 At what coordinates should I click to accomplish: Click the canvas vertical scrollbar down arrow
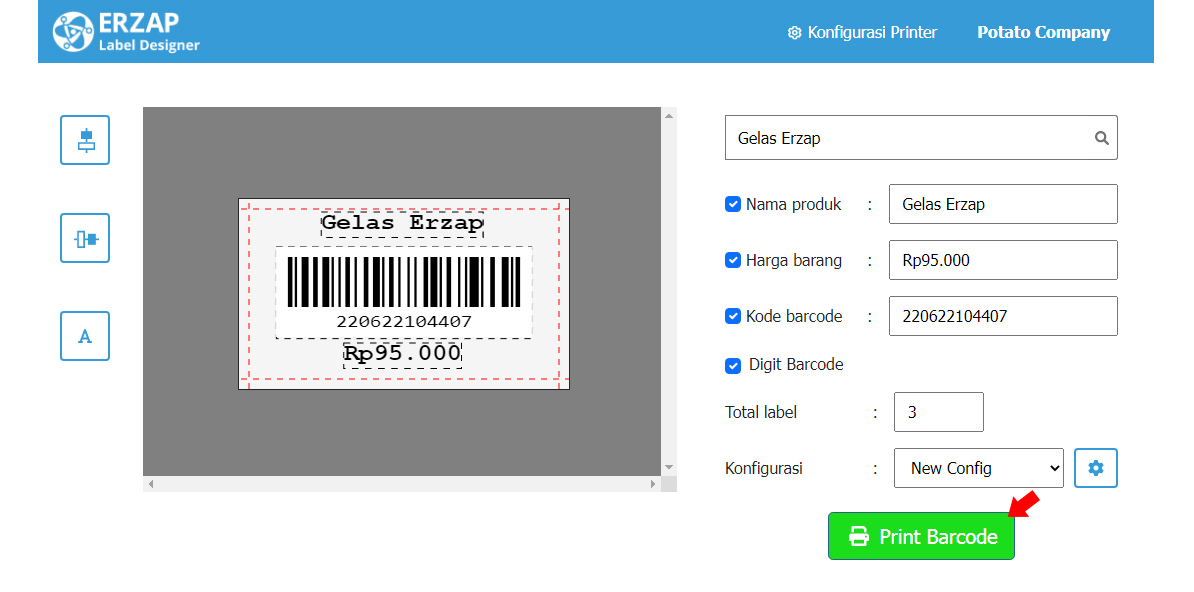point(669,467)
